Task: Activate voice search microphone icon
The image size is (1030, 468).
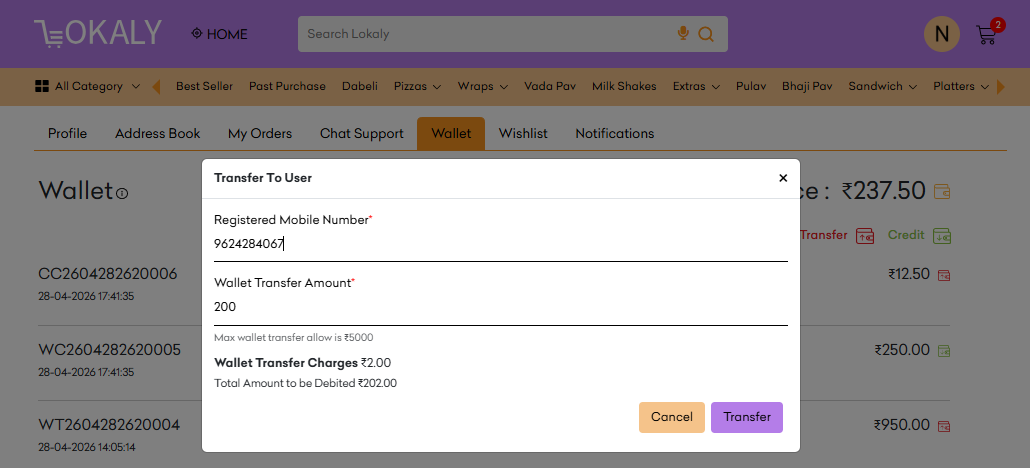Action: 683,34
